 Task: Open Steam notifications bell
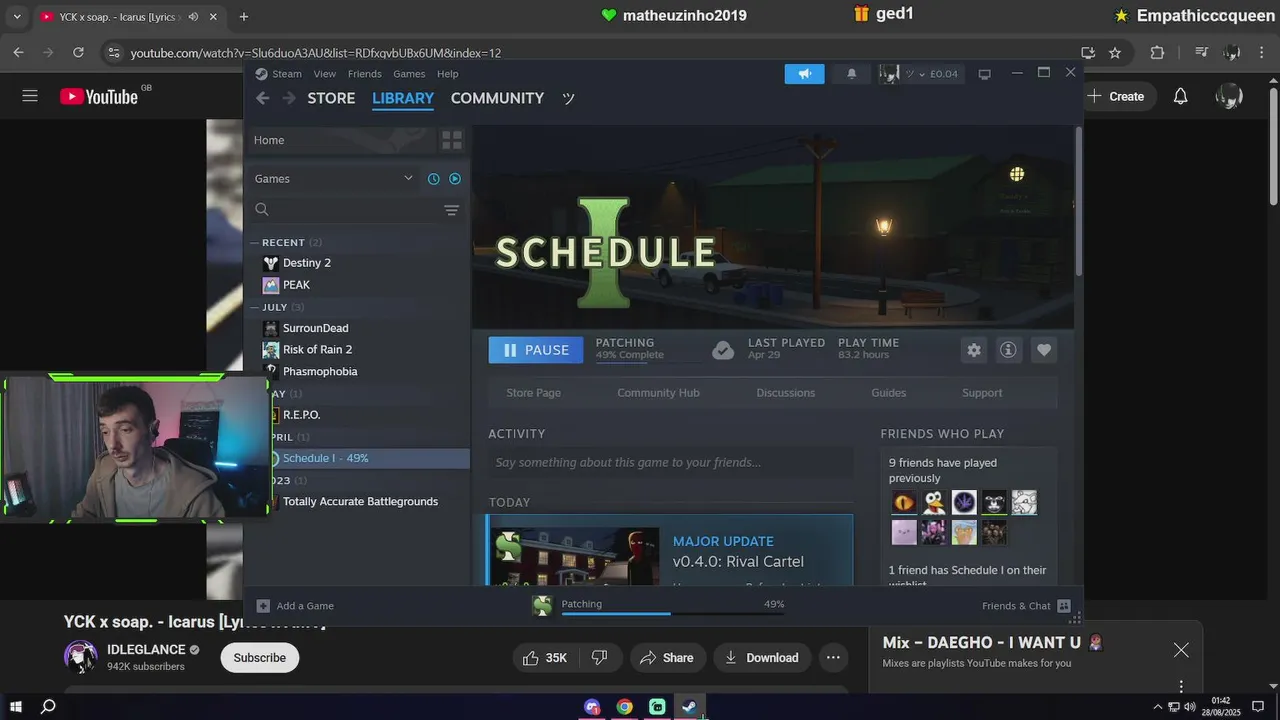(x=852, y=73)
